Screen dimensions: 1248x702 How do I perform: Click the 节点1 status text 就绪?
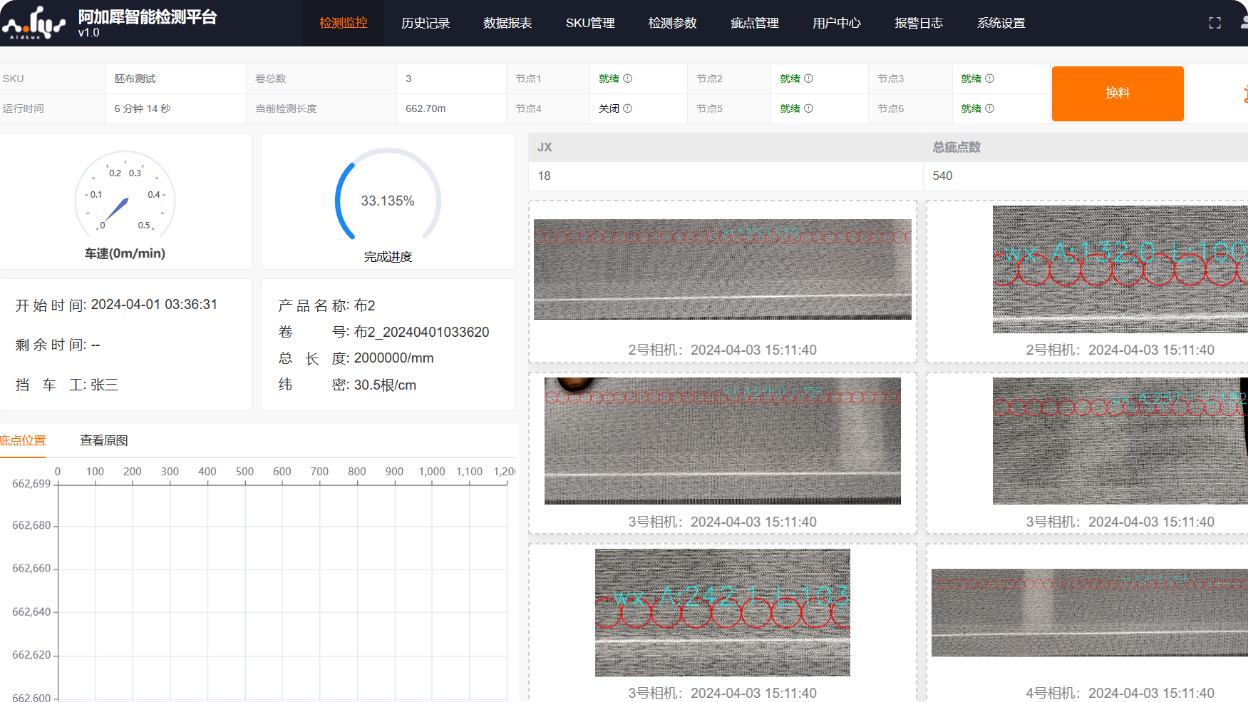609,78
